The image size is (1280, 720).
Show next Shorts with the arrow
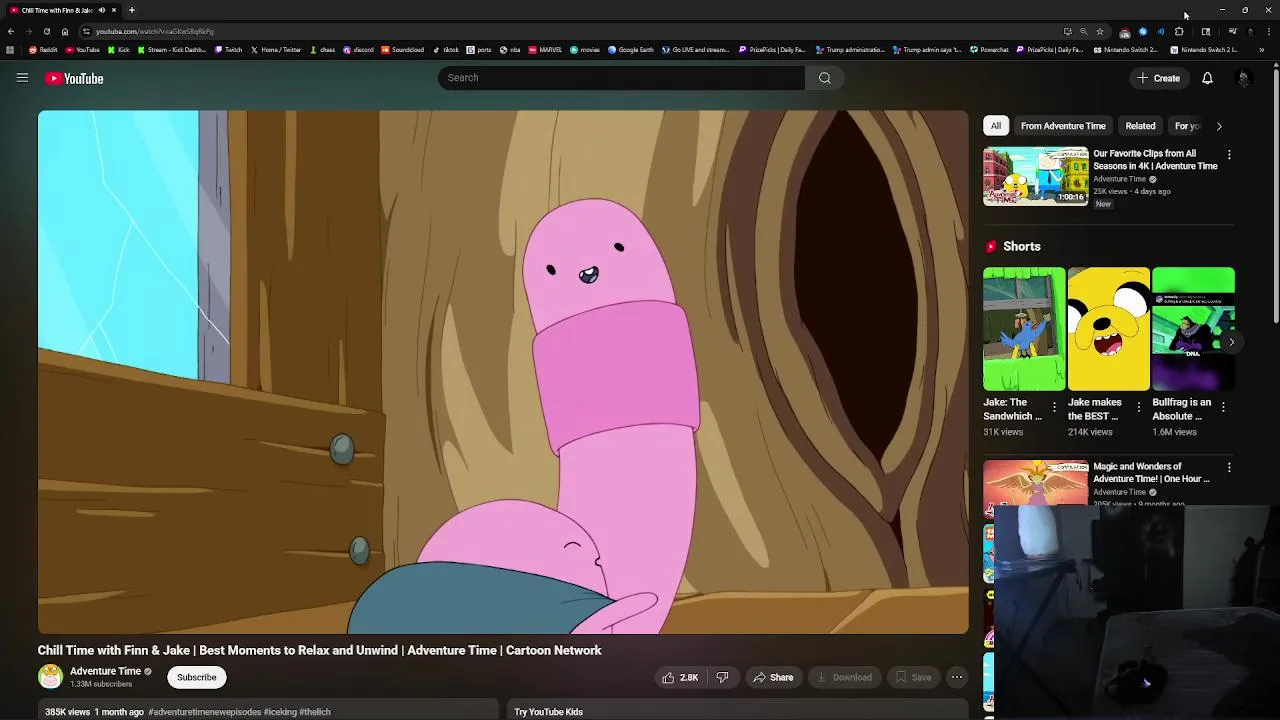tap(1231, 342)
